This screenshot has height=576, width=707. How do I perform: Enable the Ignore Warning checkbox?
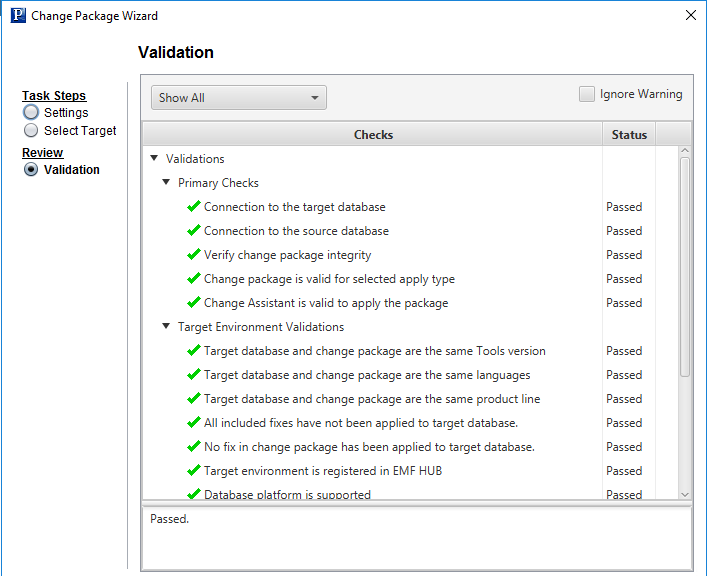click(x=587, y=94)
